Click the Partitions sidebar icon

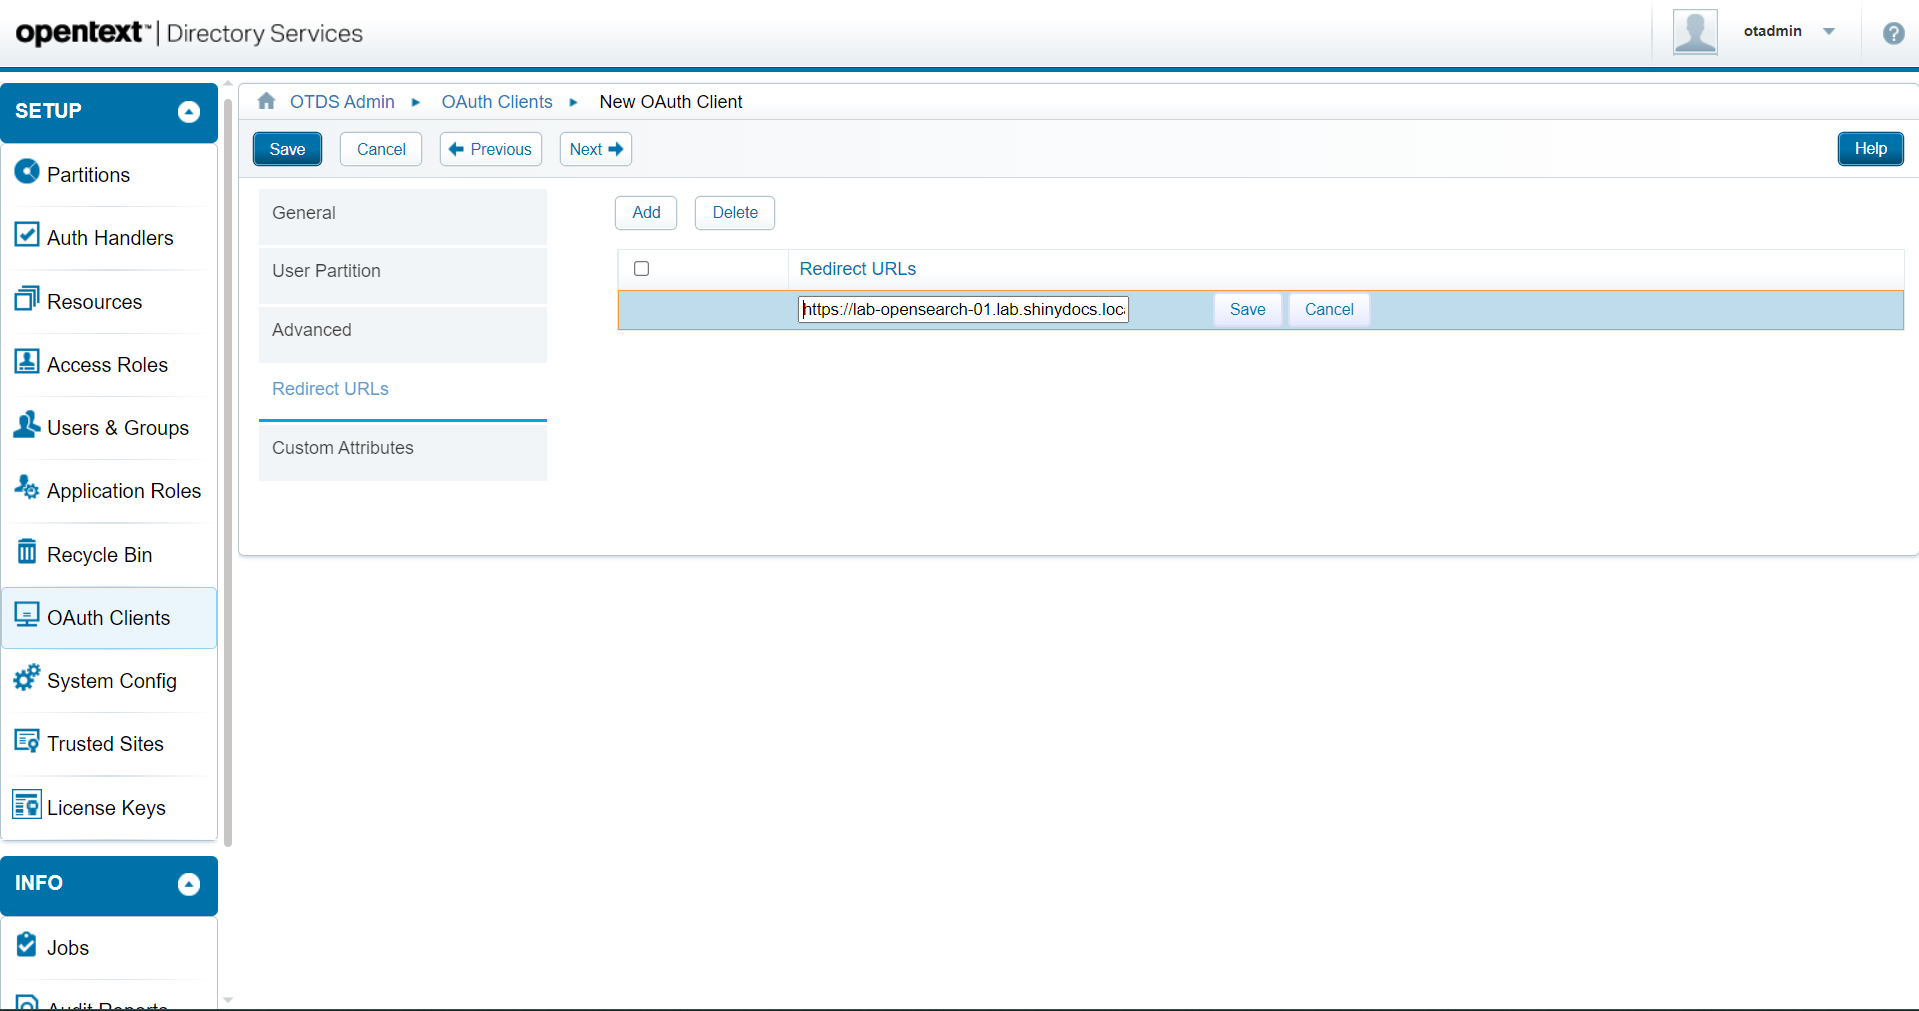tap(27, 172)
